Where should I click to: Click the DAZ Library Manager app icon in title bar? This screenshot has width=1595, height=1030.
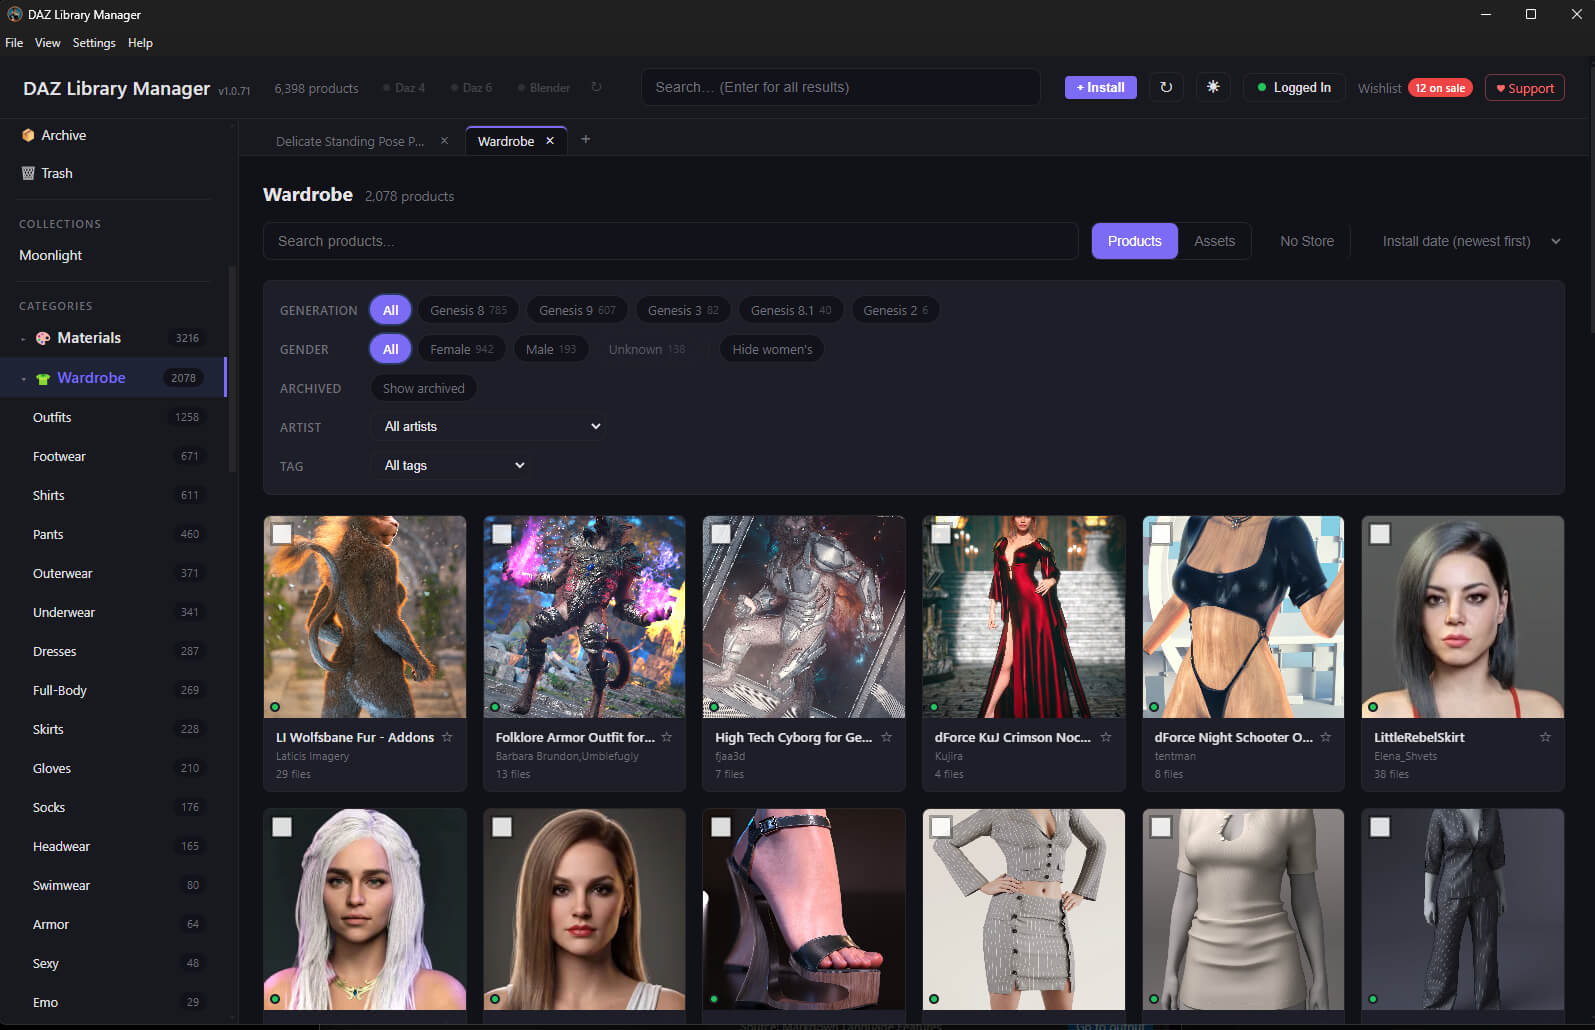coord(15,14)
